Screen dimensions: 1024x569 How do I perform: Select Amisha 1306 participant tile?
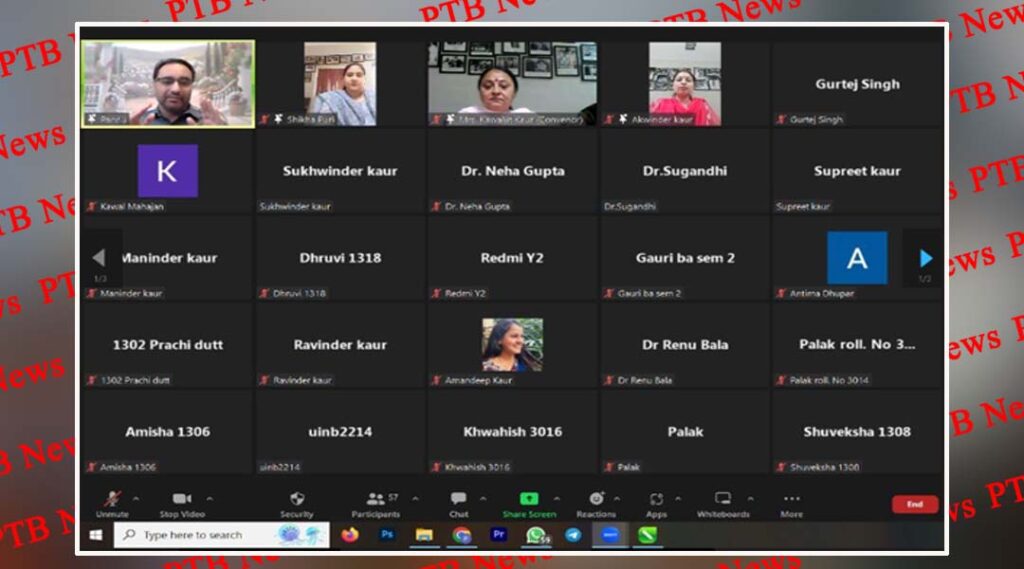(x=168, y=432)
